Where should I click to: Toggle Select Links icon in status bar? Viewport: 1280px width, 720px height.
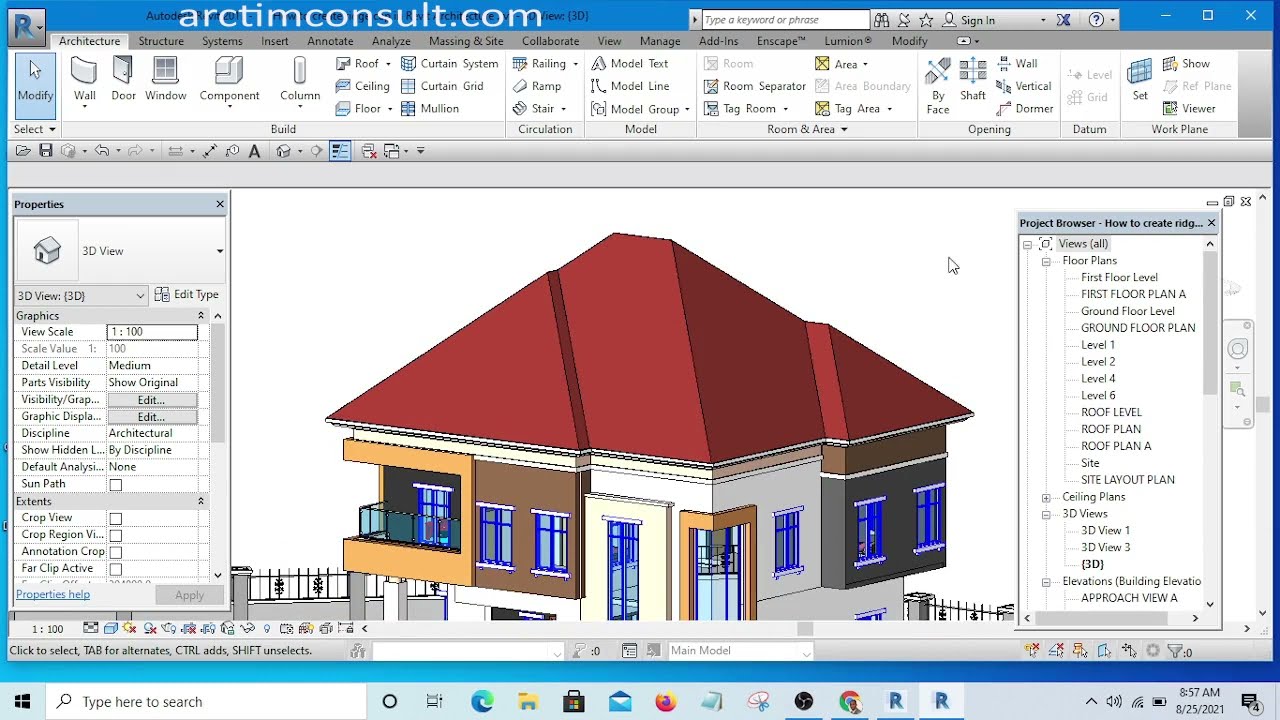click(1033, 651)
